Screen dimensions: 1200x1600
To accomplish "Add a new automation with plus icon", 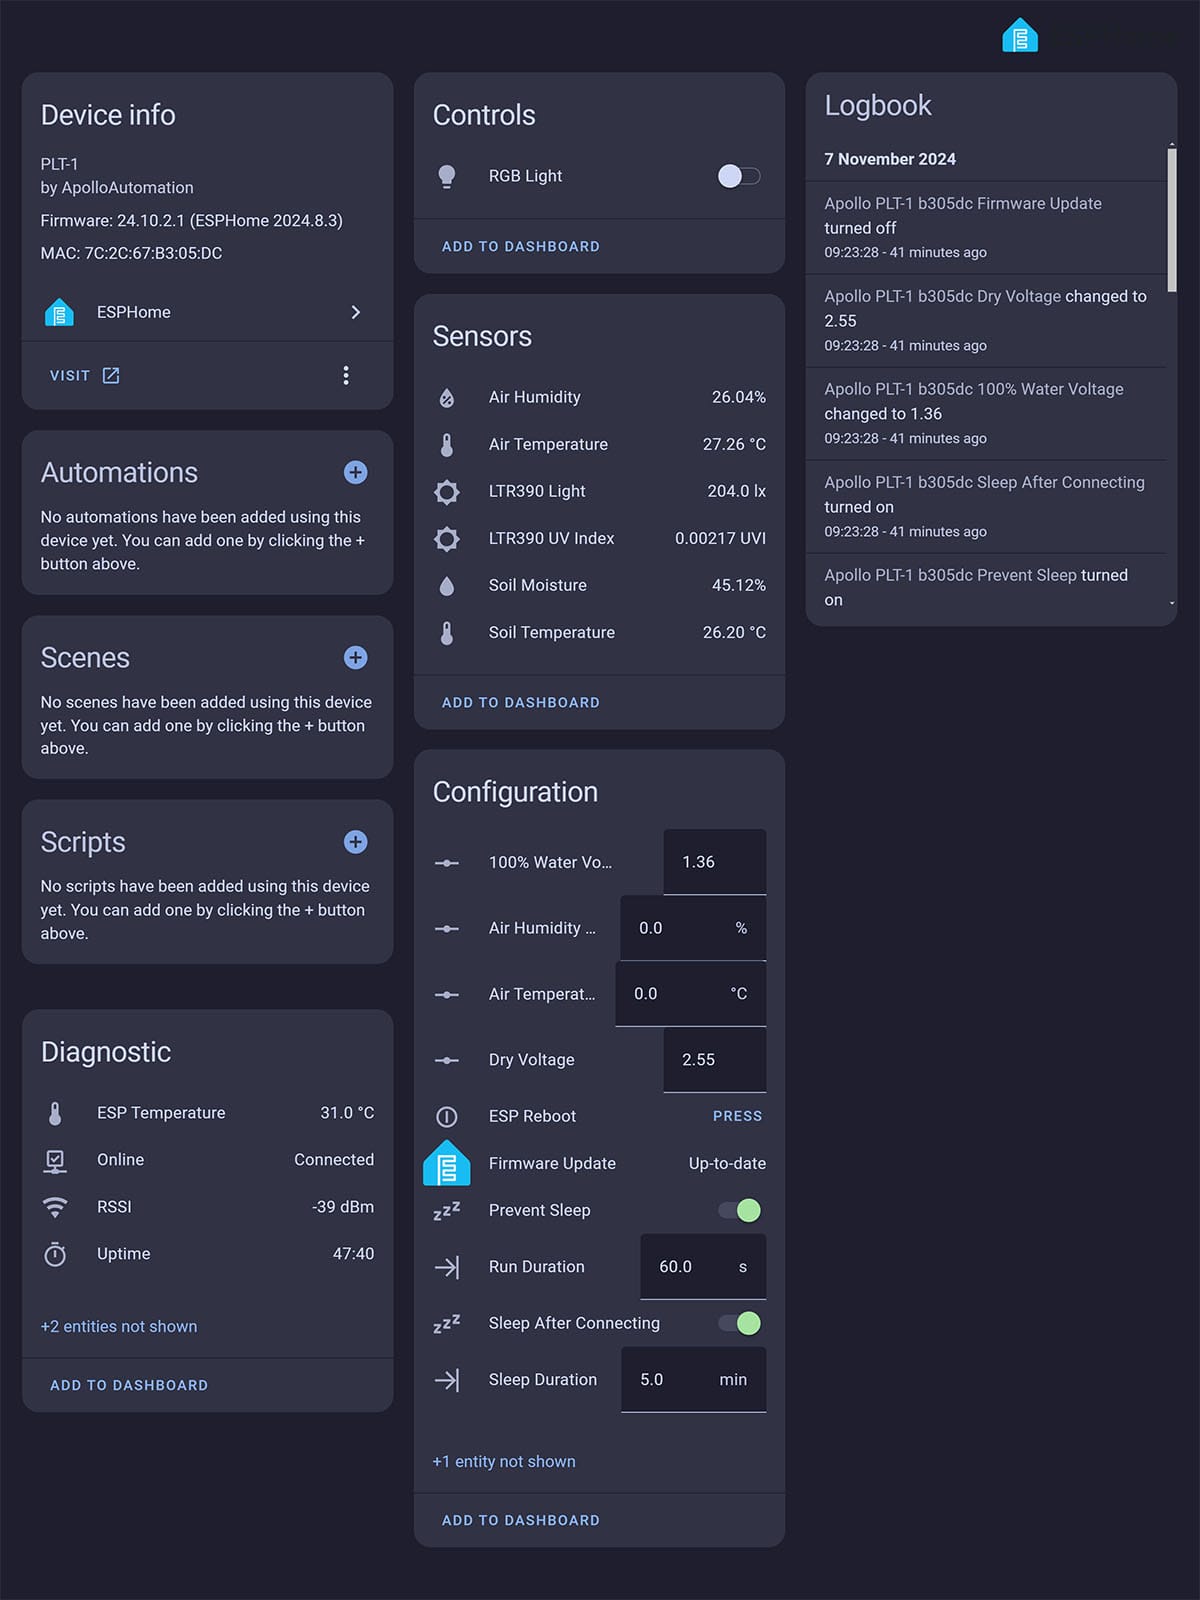I will pyautogui.click(x=355, y=473).
